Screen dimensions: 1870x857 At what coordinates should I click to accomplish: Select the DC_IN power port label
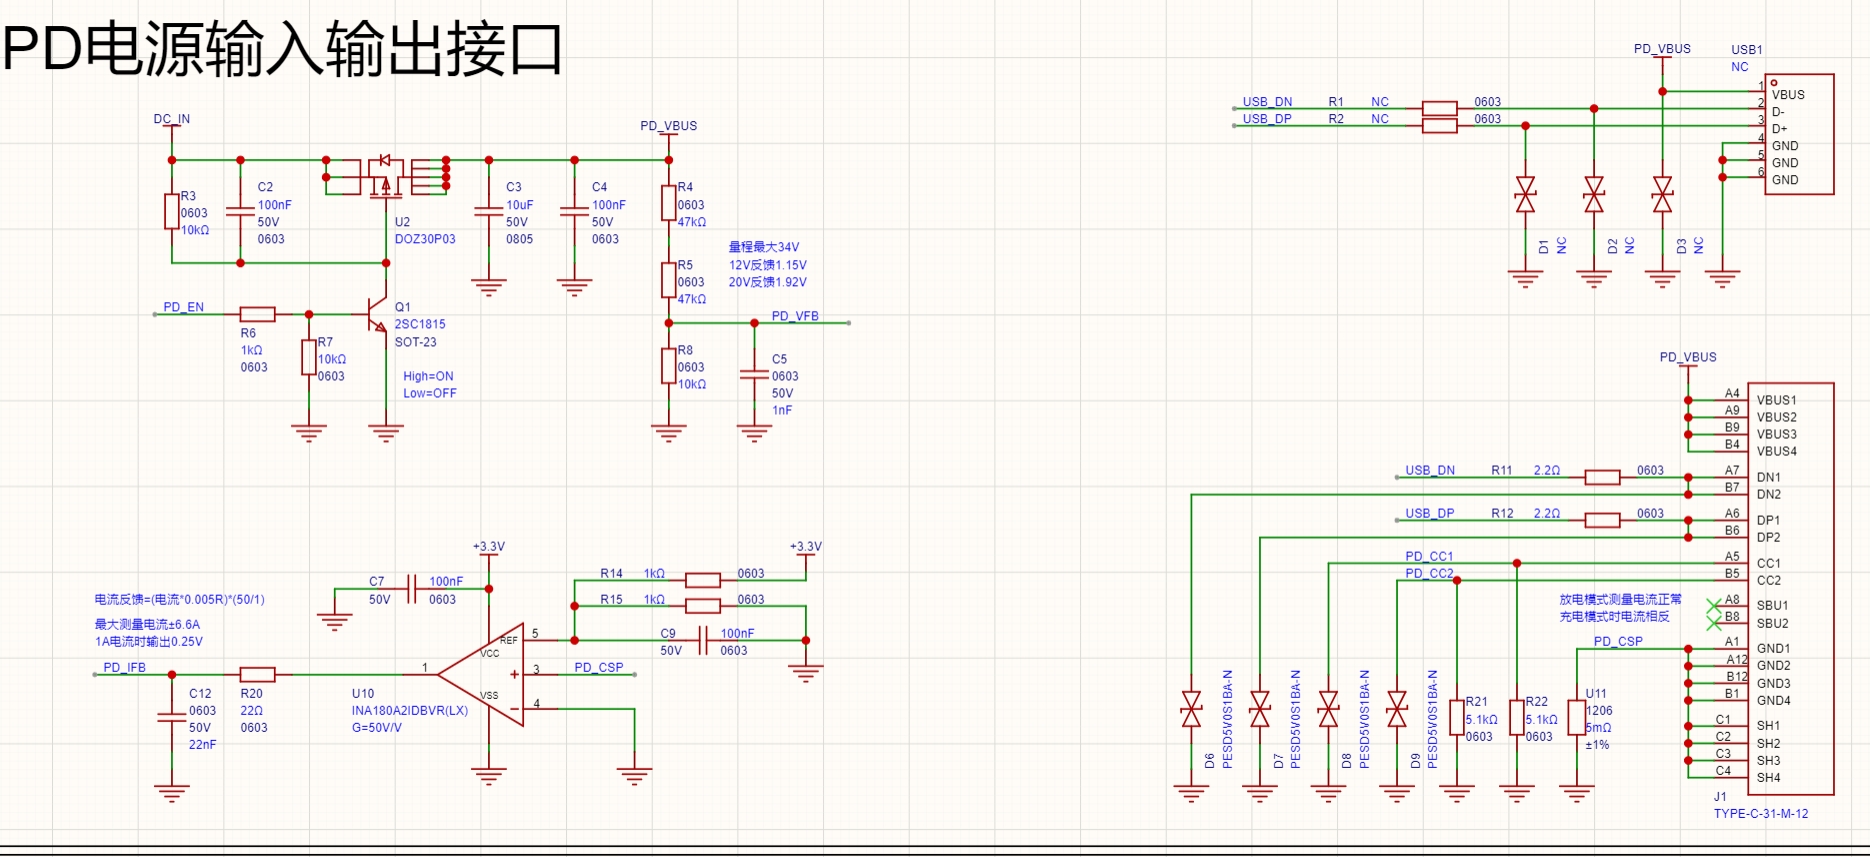[172, 119]
